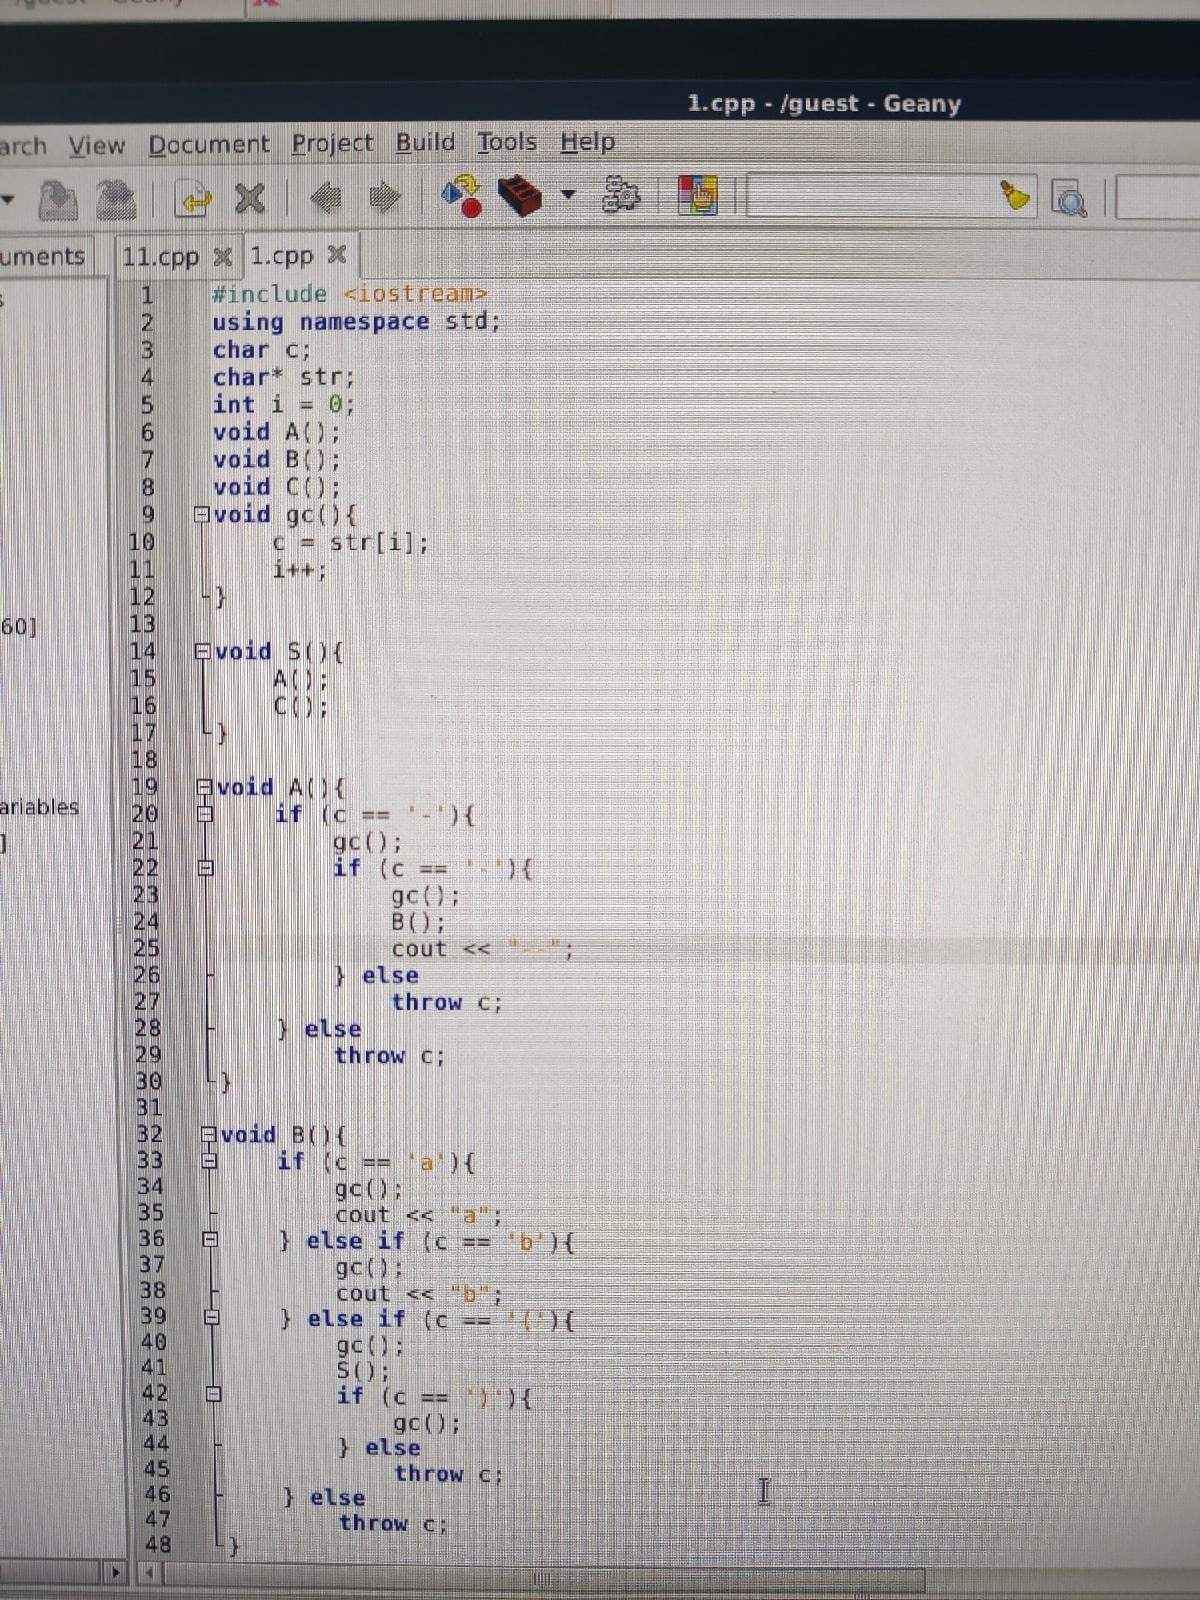The image size is (1200, 1600).
Task: Switch to the 1.cpp tab
Action: click(x=281, y=256)
